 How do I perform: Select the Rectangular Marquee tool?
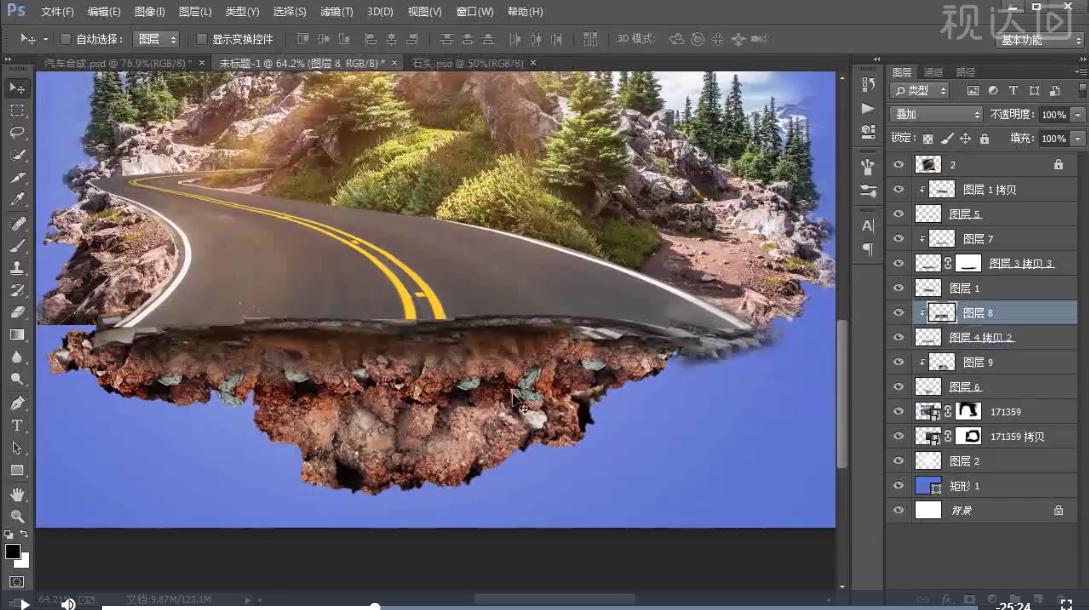coord(17,110)
